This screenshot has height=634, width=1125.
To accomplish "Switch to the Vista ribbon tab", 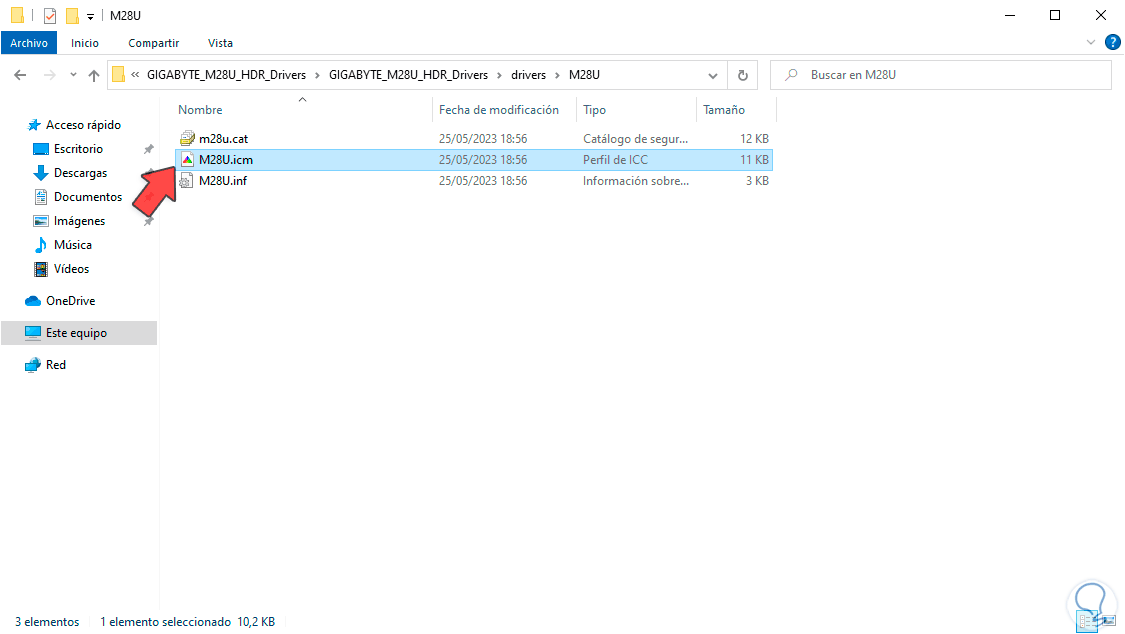I will [220, 43].
